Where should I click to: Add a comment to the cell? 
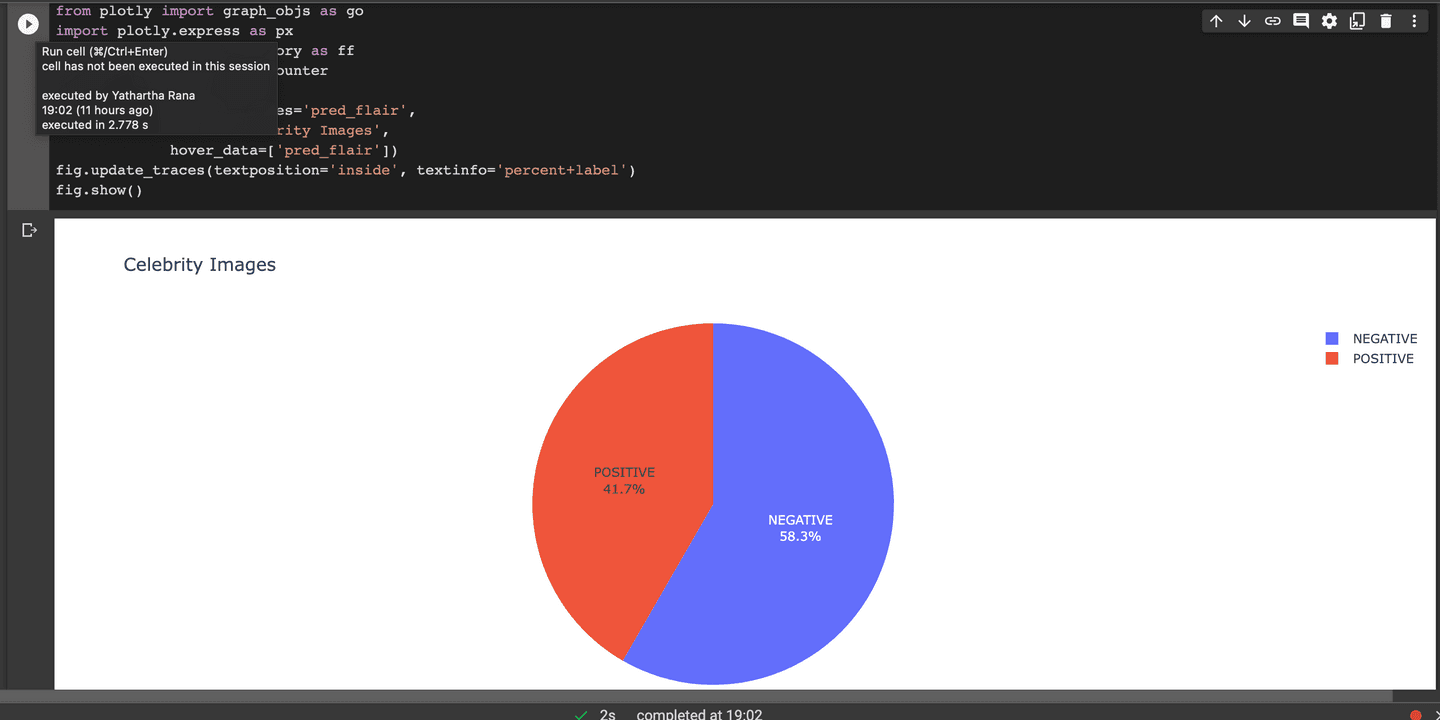(x=1300, y=21)
